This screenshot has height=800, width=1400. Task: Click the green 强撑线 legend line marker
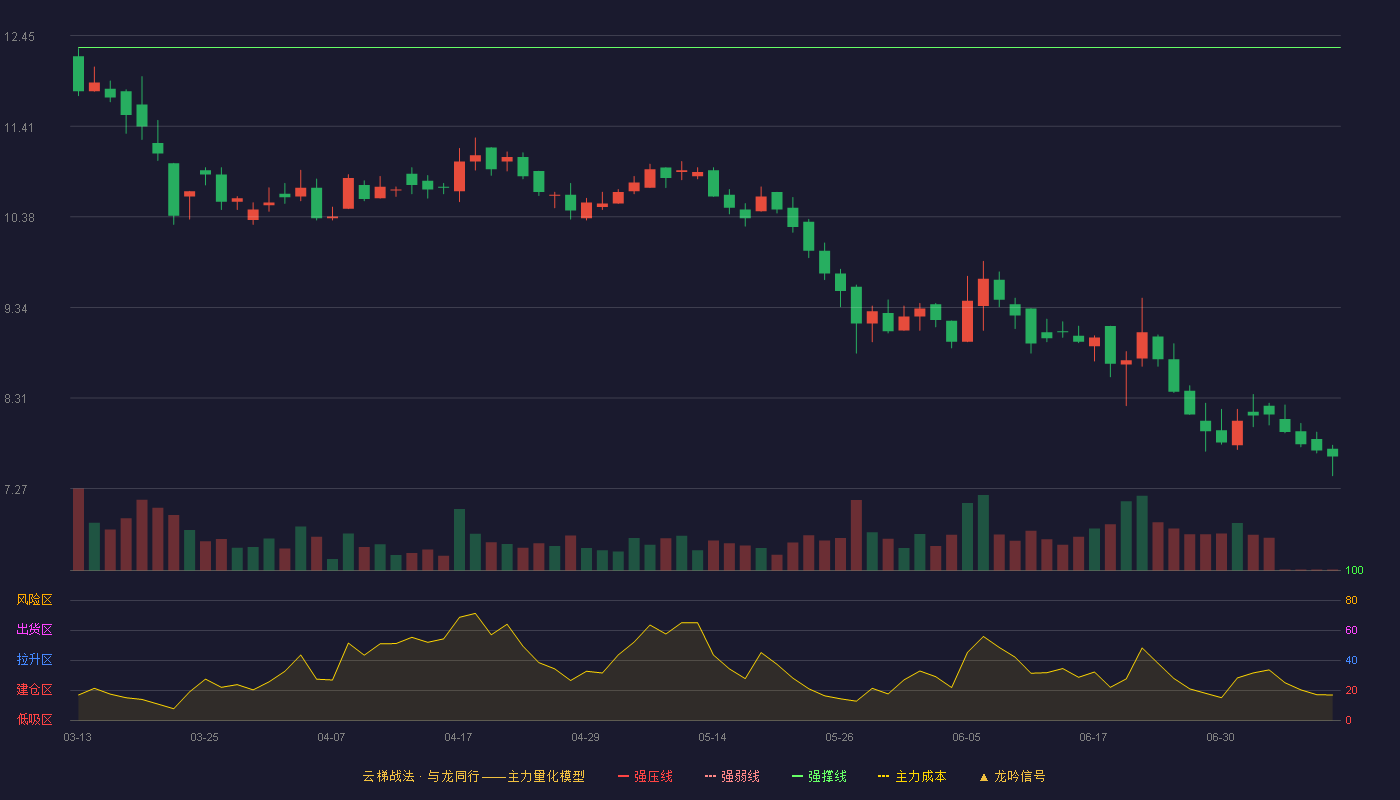797,776
